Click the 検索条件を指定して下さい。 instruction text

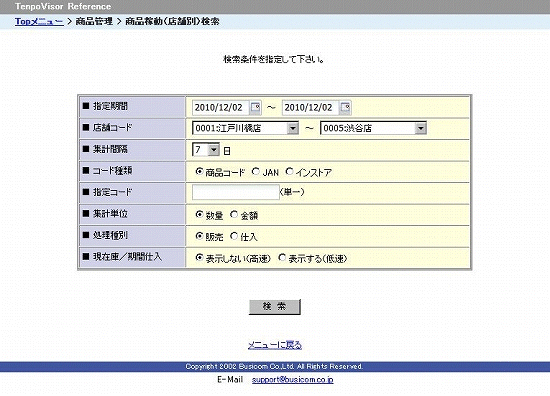(x=274, y=59)
